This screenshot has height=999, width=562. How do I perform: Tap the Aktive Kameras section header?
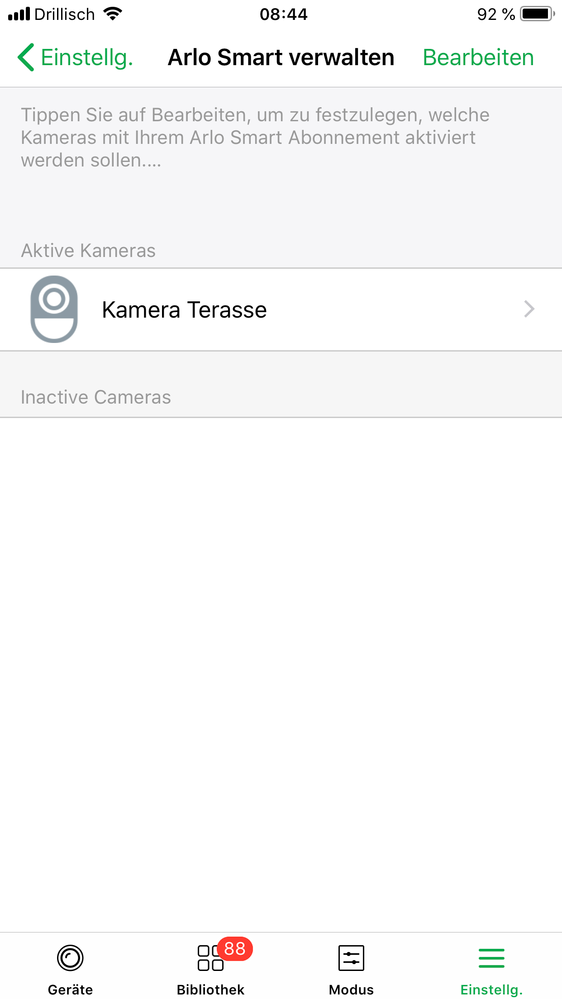88,250
